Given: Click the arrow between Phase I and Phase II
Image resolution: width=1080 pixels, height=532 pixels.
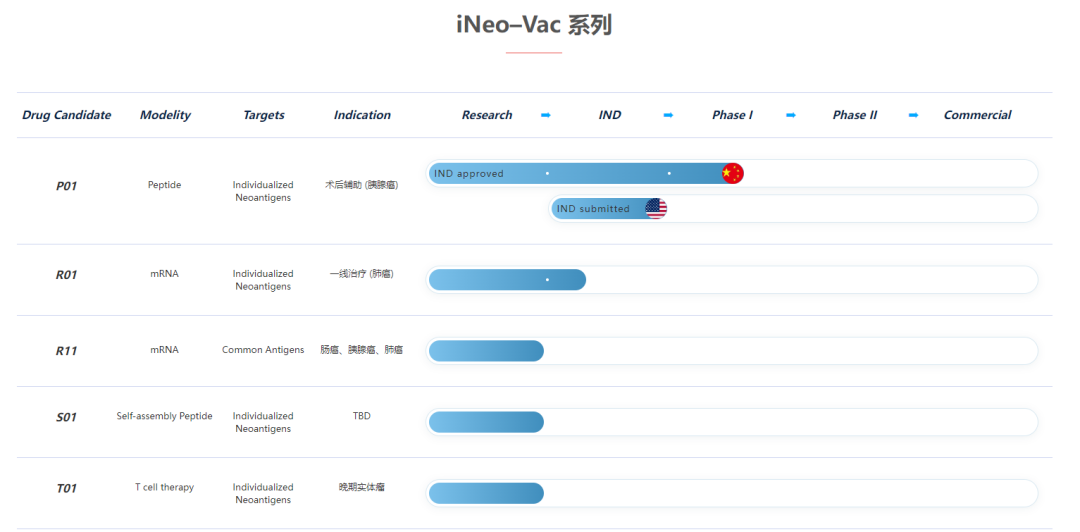Looking at the screenshot, I should pyautogui.click(x=791, y=115).
